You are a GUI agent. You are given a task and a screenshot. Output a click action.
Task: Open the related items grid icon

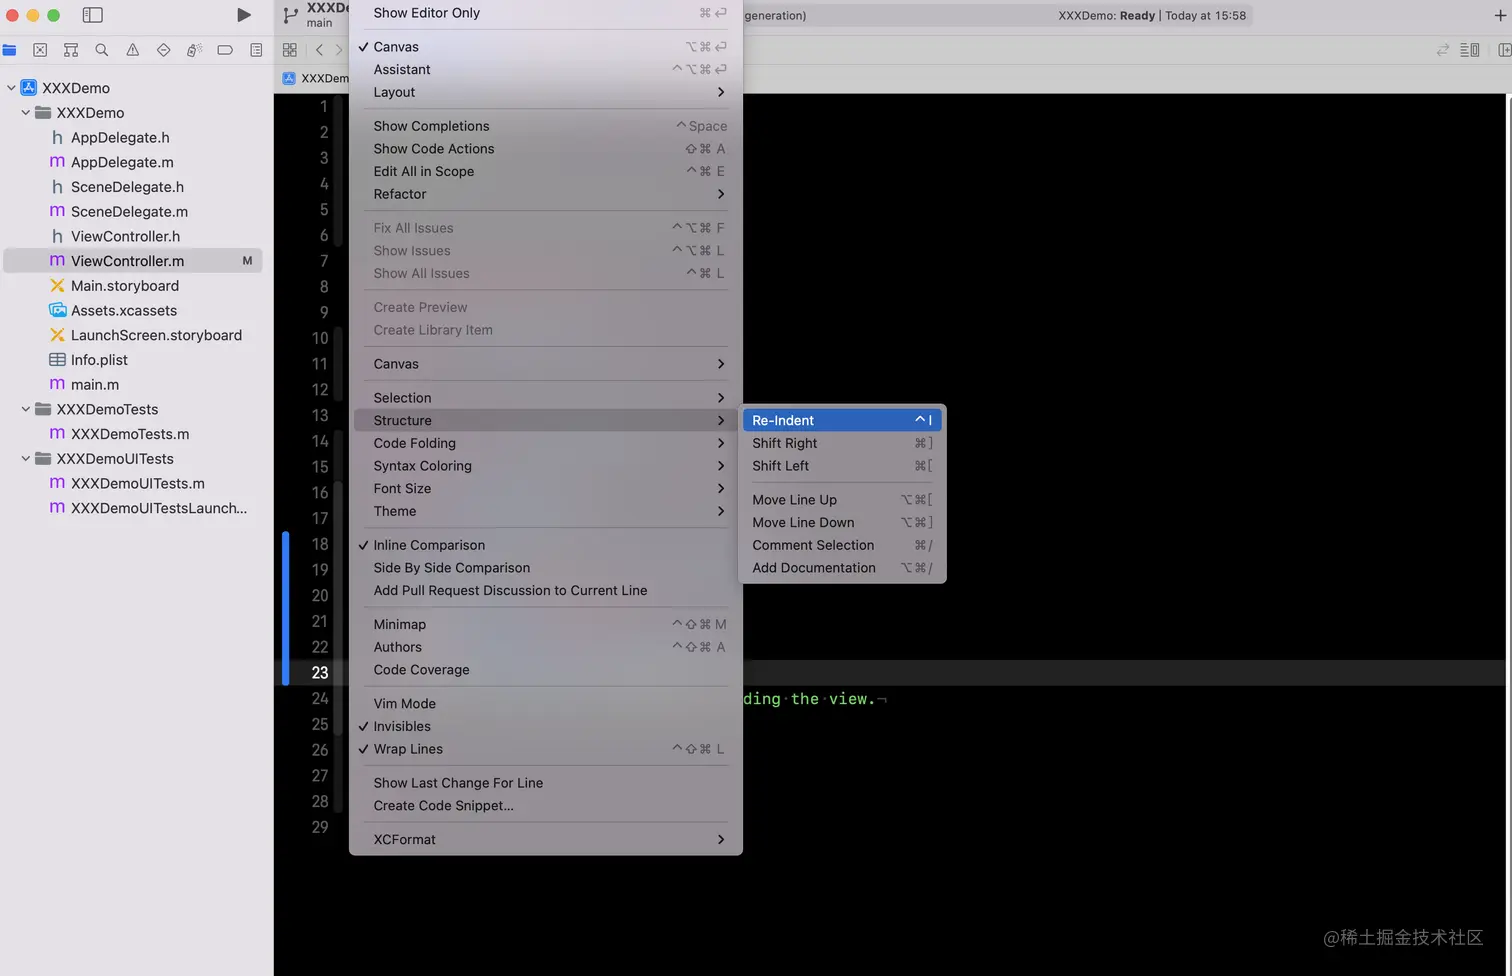point(290,50)
